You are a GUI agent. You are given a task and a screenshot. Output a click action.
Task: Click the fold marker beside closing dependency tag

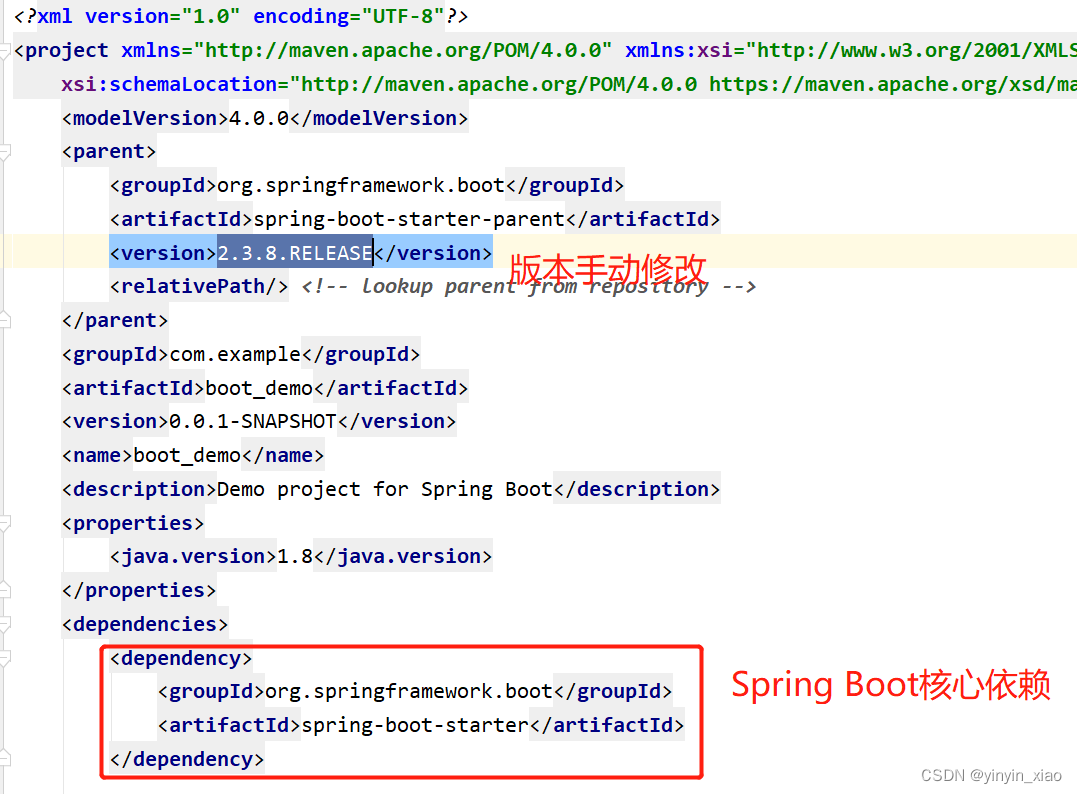(x=4, y=759)
